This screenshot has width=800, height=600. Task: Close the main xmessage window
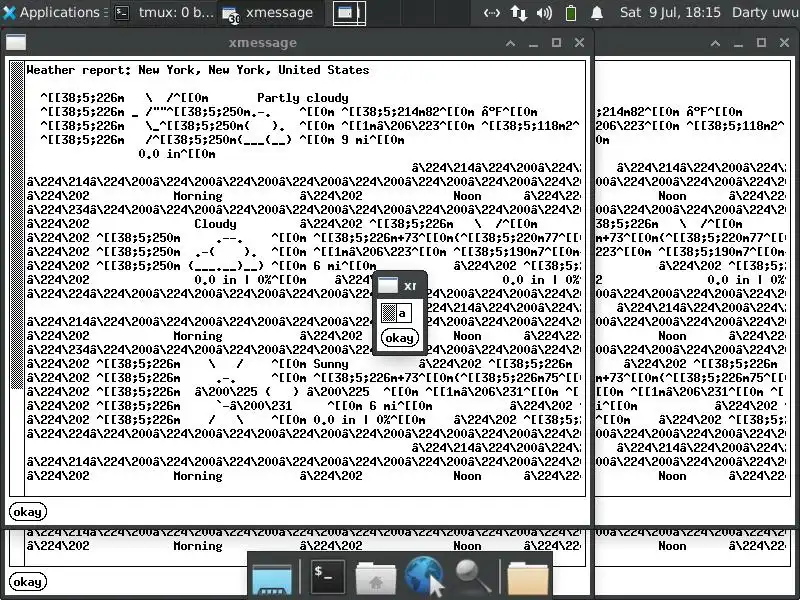click(x=580, y=43)
